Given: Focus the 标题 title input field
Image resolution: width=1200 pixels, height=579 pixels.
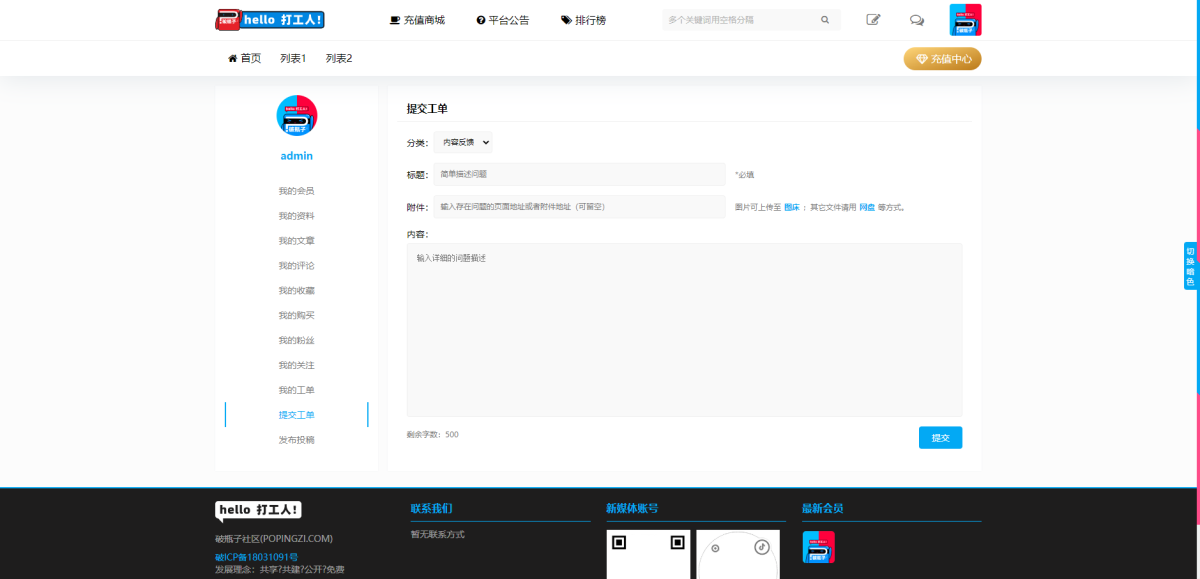Looking at the screenshot, I should pyautogui.click(x=579, y=174).
